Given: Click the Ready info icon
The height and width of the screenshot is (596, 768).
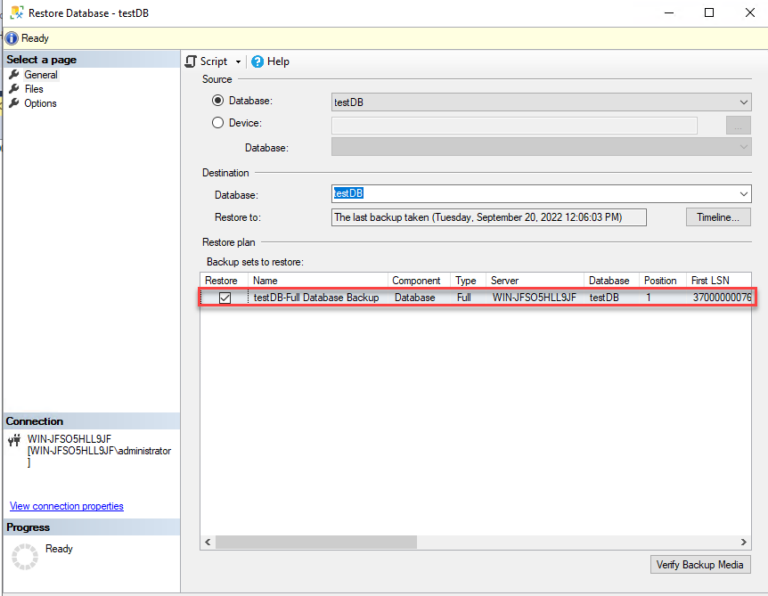Looking at the screenshot, I should pos(11,38).
